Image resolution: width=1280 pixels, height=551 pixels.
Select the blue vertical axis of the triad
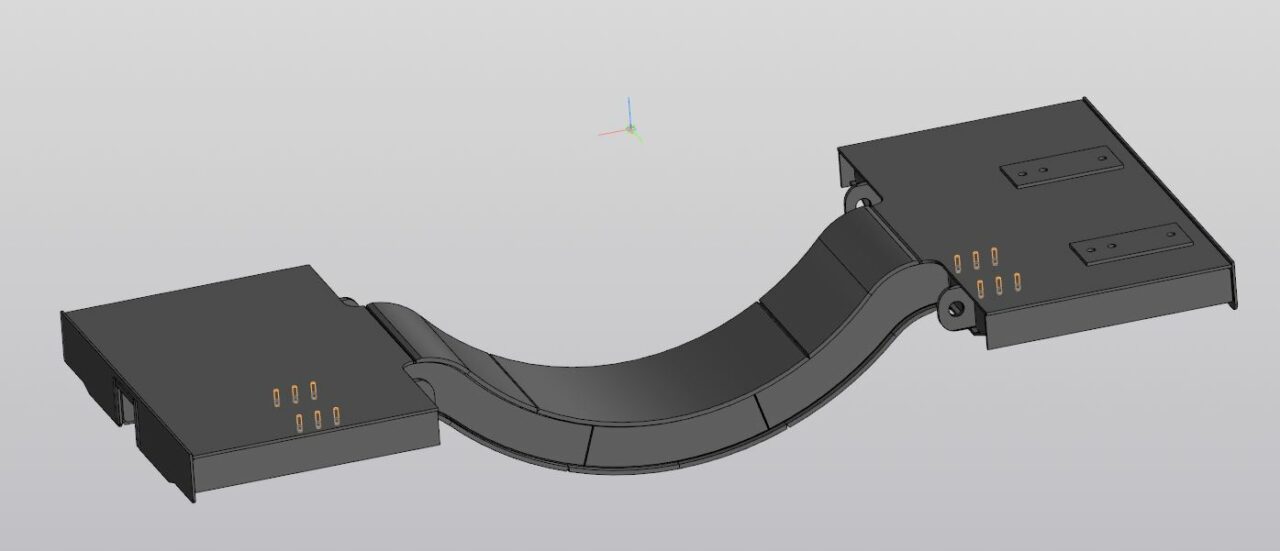[x=629, y=108]
